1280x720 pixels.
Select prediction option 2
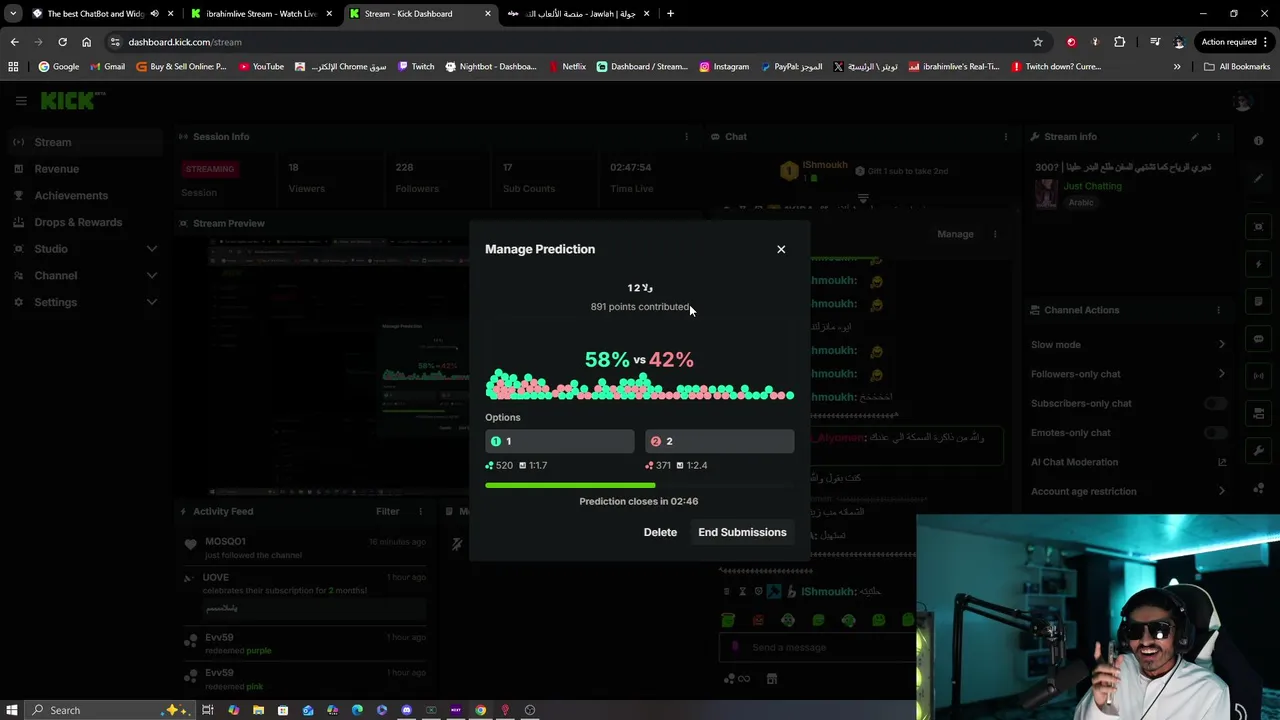tap(719, 441)
